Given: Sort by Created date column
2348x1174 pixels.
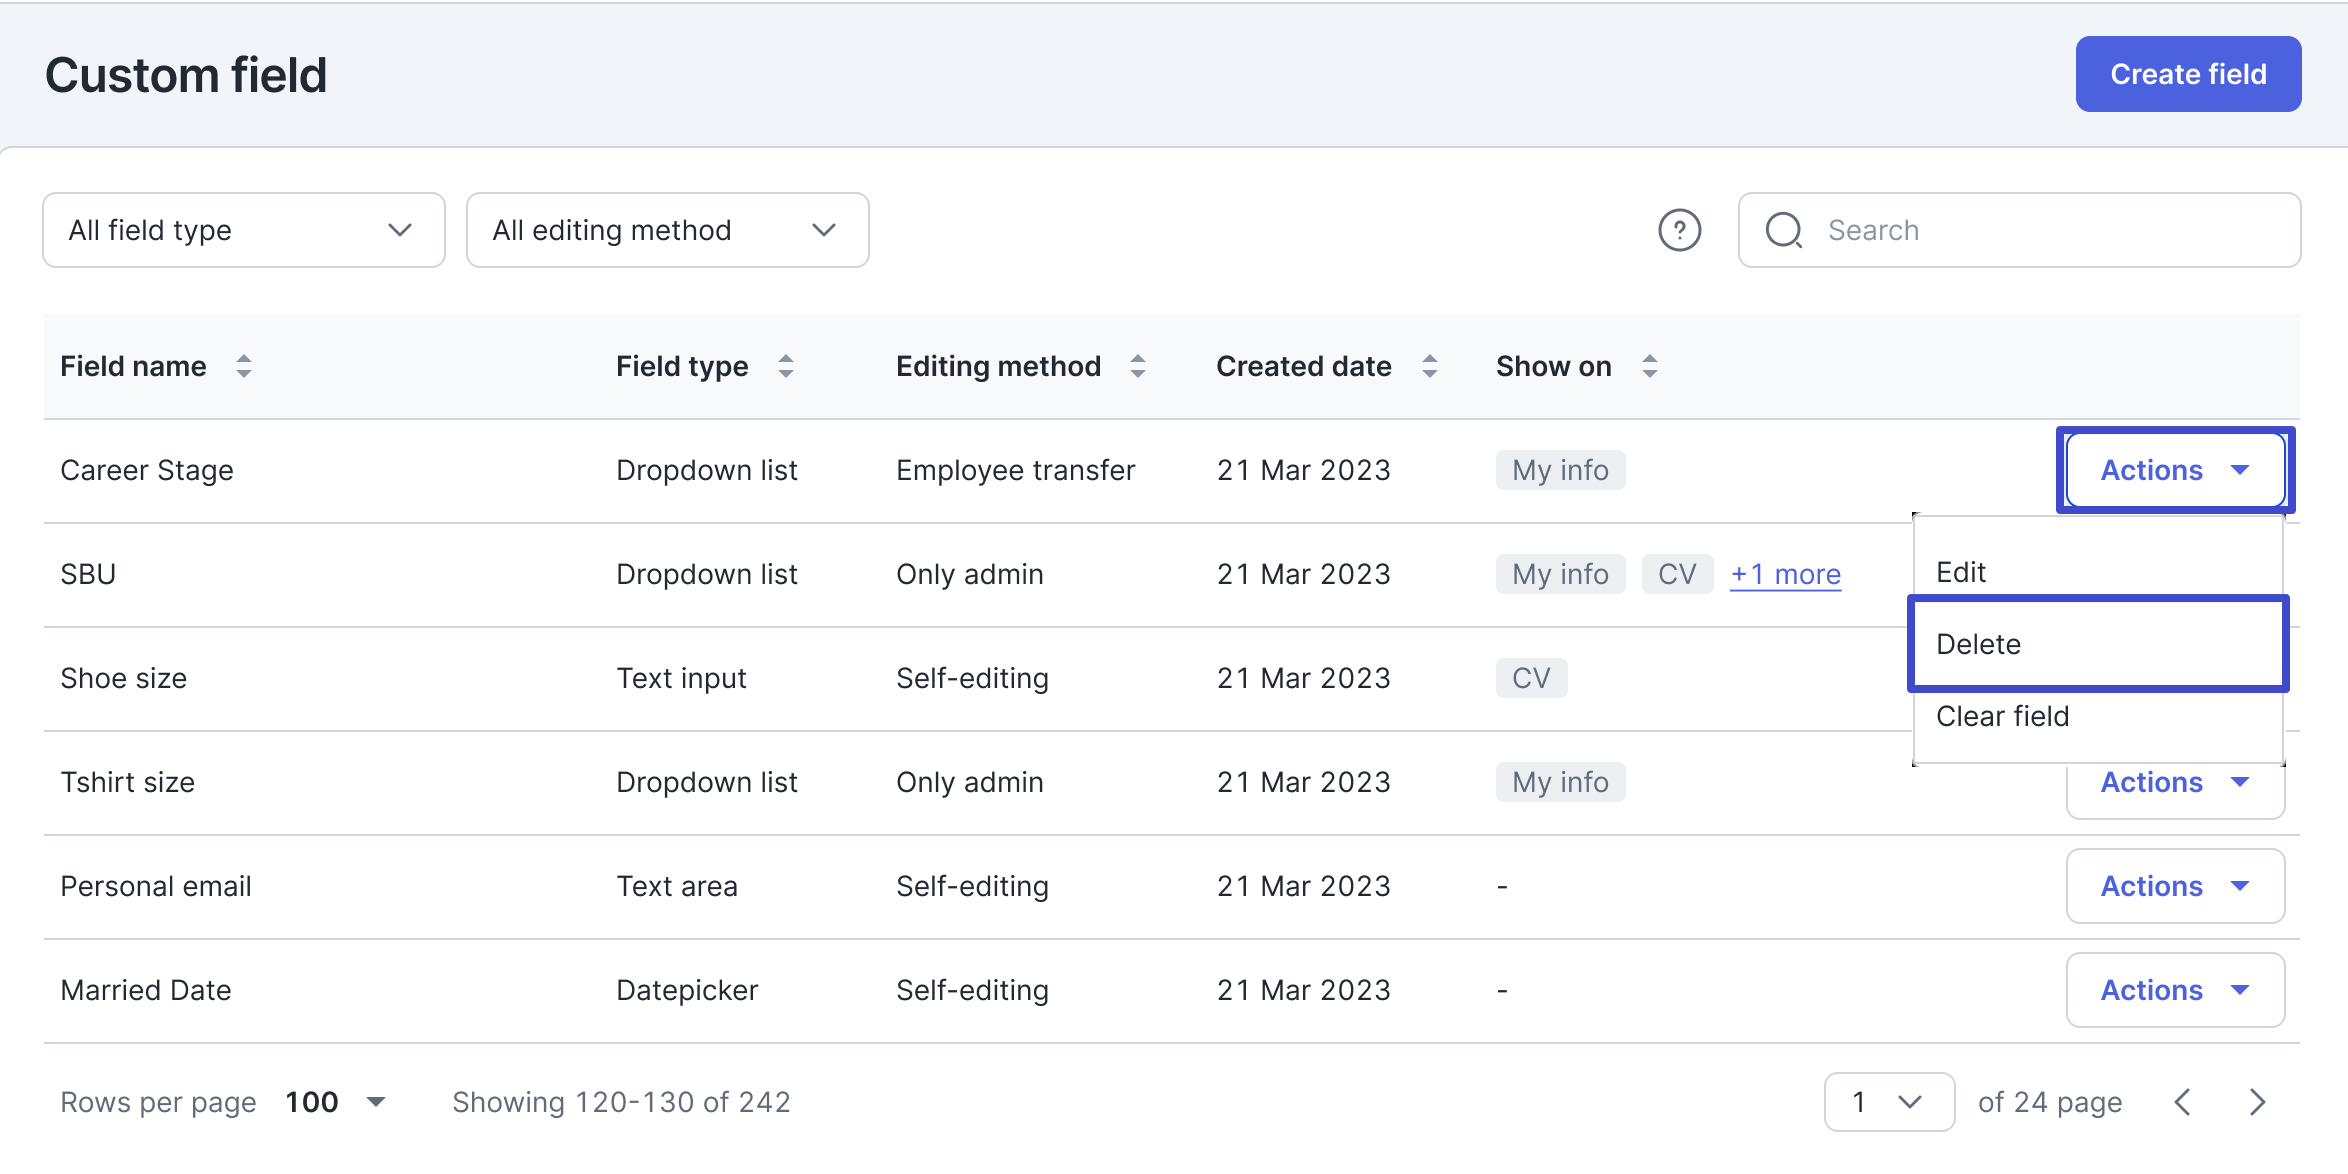Looking at the screenshot, I should pos(1430,366).
